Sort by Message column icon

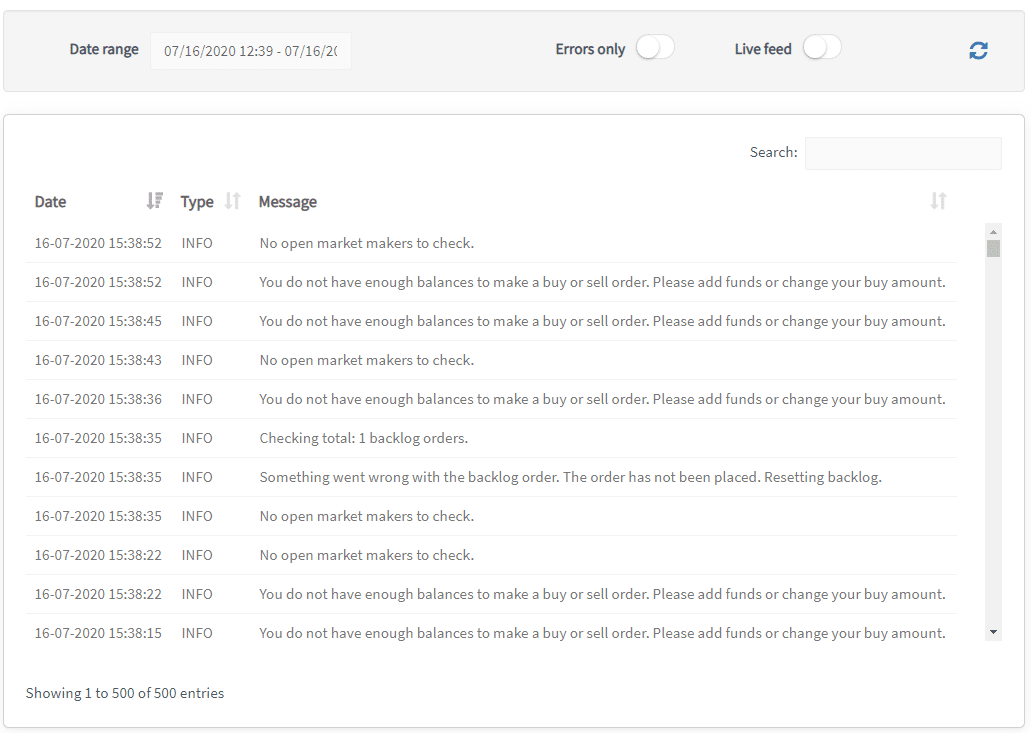click(938, 201)
